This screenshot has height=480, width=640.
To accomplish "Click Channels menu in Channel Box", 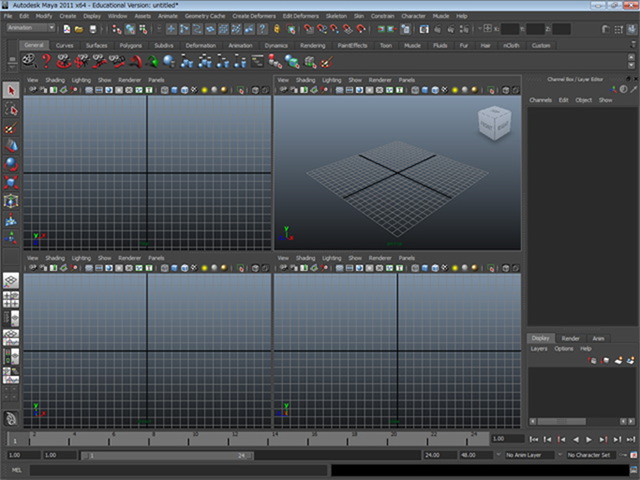I will (540, 100).
